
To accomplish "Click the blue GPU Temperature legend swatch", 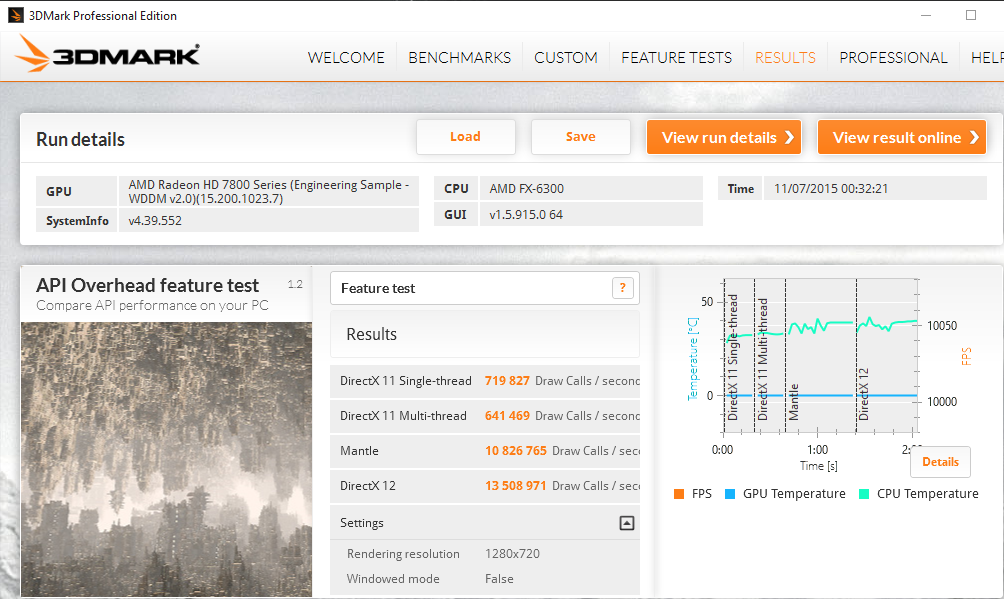I will click(x=729, y=494).
